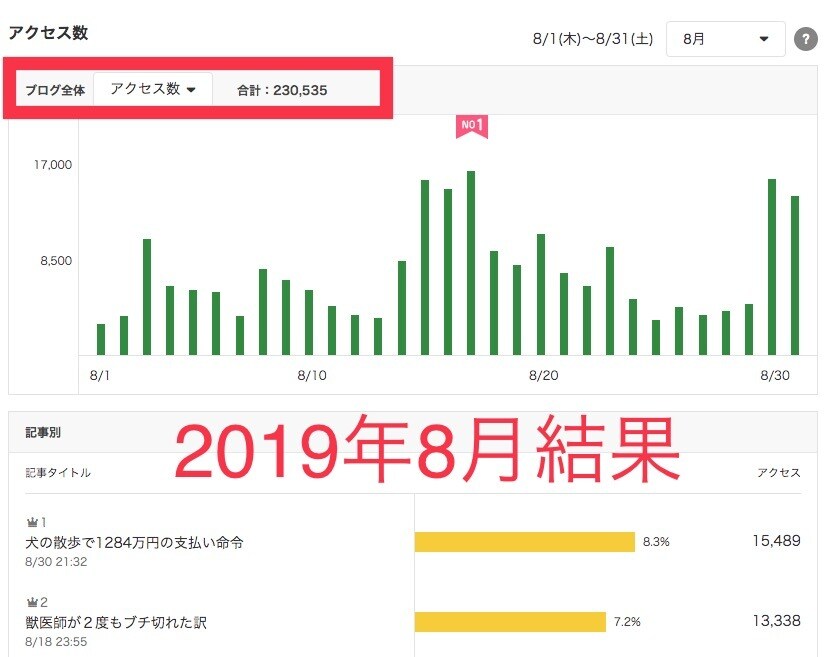The width and height of the screenshot is (829, 657).
Task: Click the access count 15,489
Action: (776, 541)
